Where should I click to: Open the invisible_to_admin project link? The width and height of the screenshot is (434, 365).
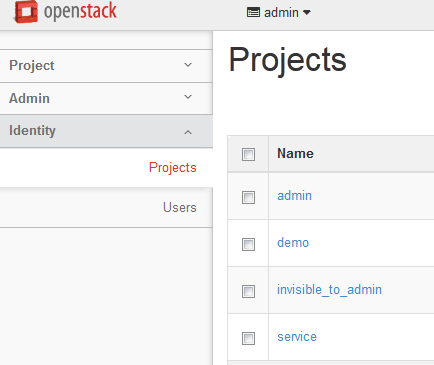(329, 290)
